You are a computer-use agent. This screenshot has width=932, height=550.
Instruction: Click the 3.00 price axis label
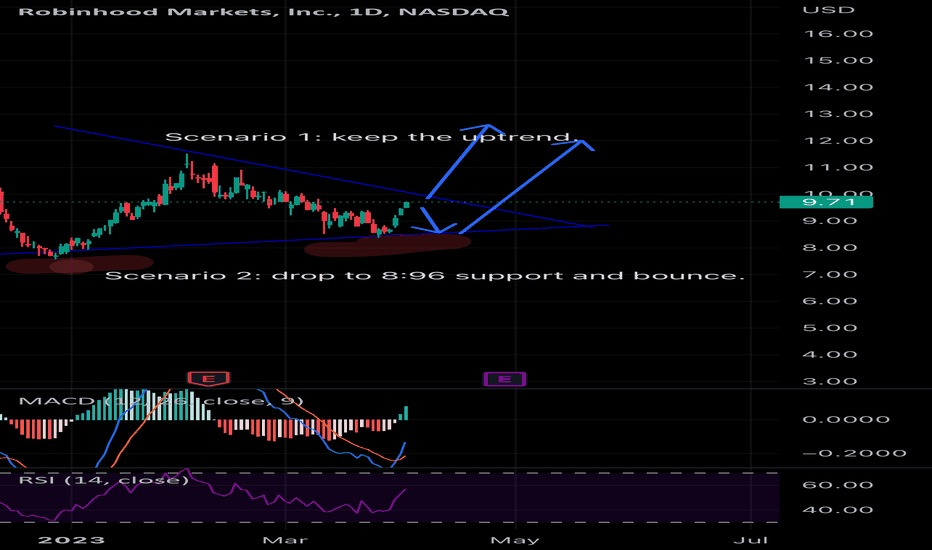coord(830,382)
